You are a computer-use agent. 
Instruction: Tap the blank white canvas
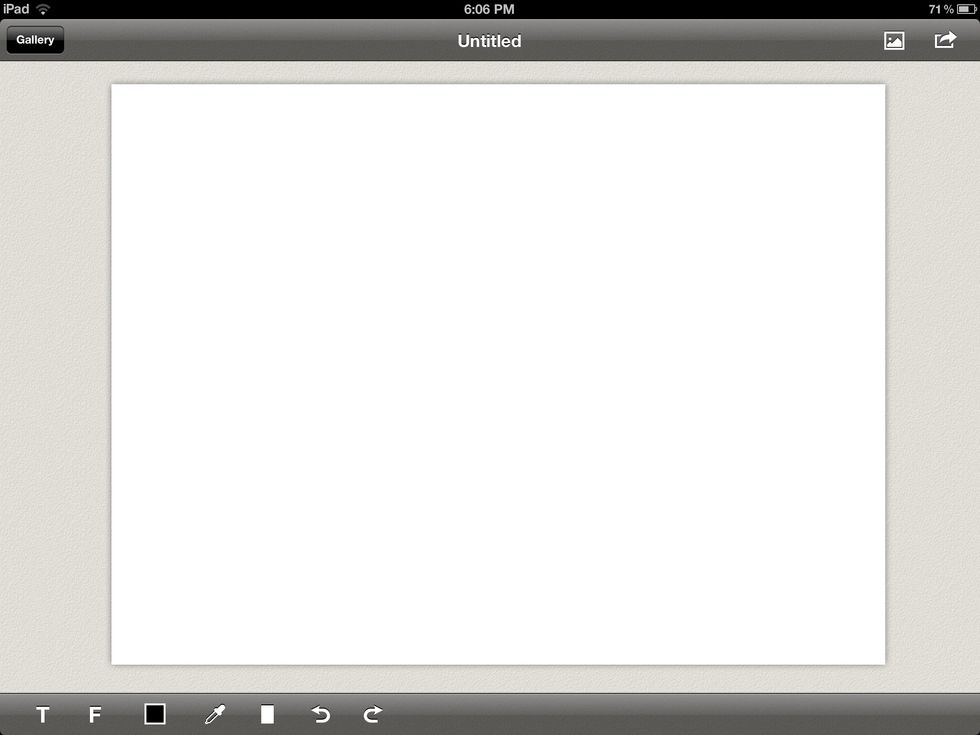[x=498, y=374]
